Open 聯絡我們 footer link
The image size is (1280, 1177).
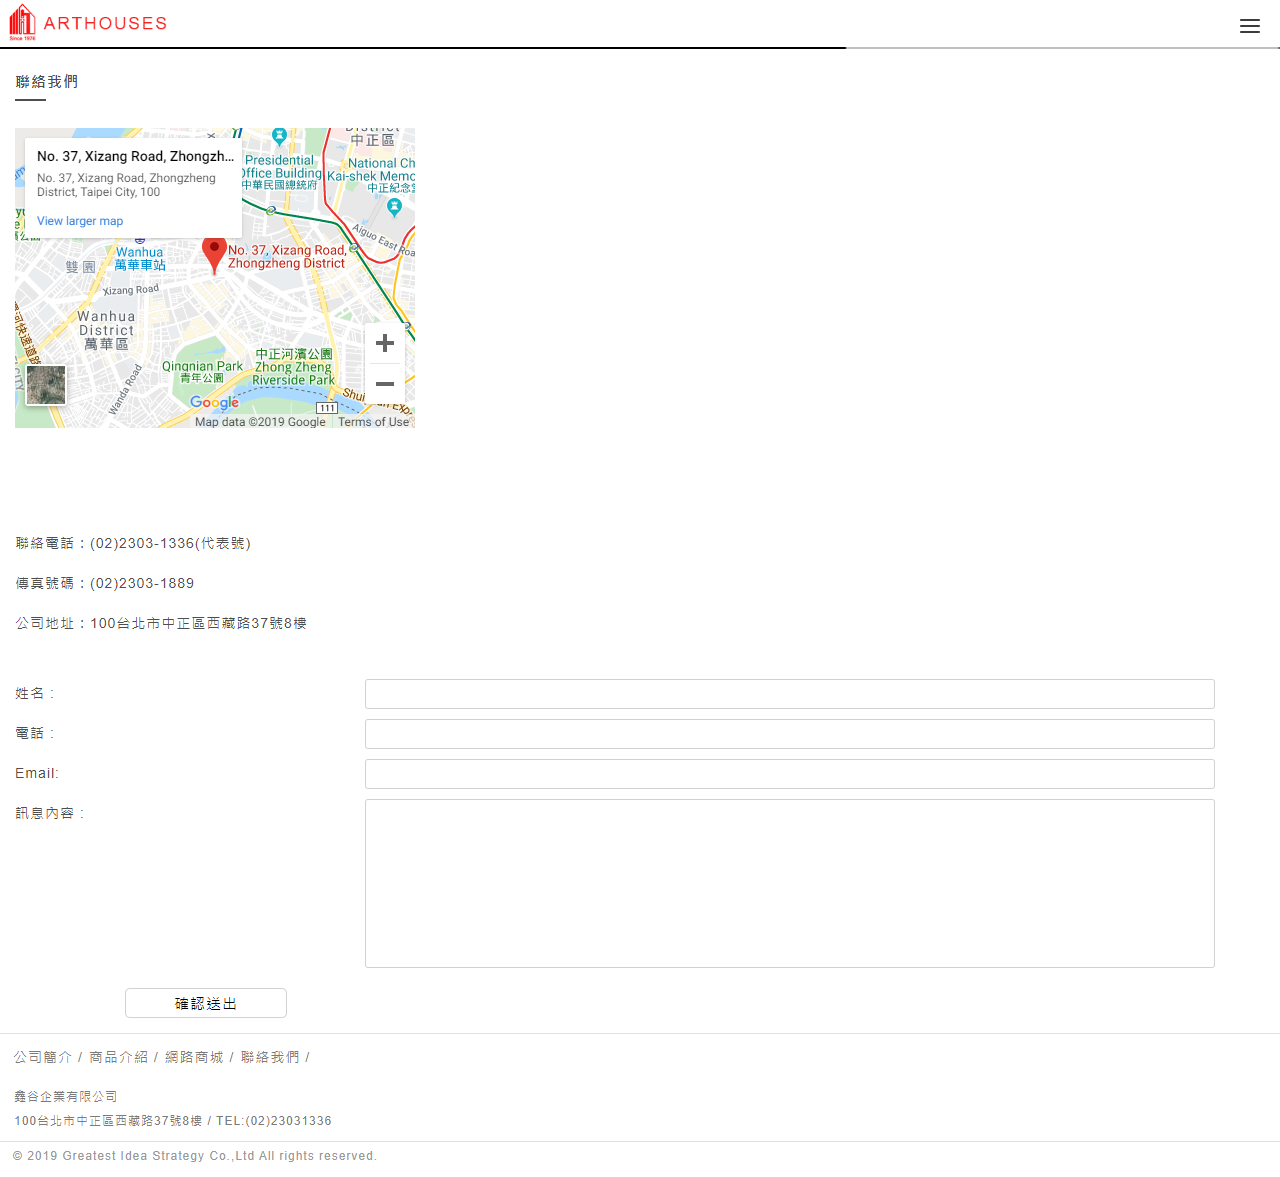(x=270, y=1057)
